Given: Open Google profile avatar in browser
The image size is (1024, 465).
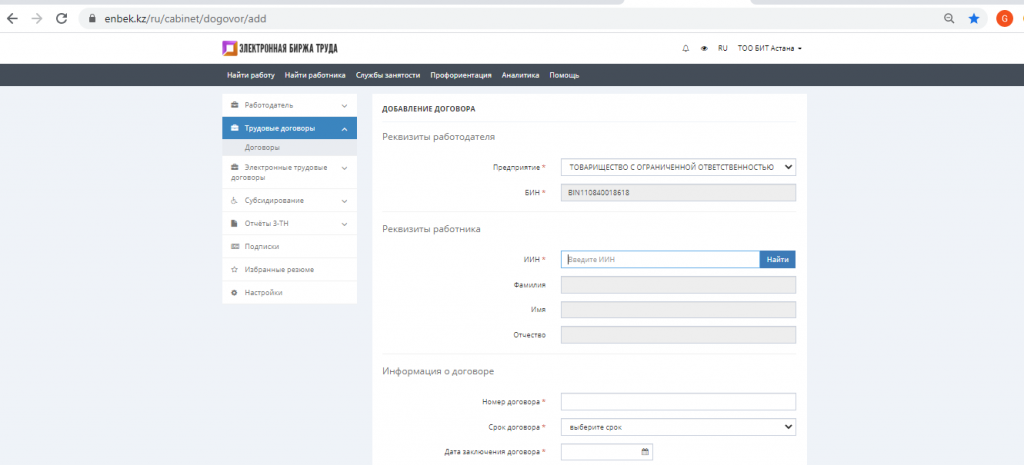Looking at the screenshot, I should tap(1004, 19).
